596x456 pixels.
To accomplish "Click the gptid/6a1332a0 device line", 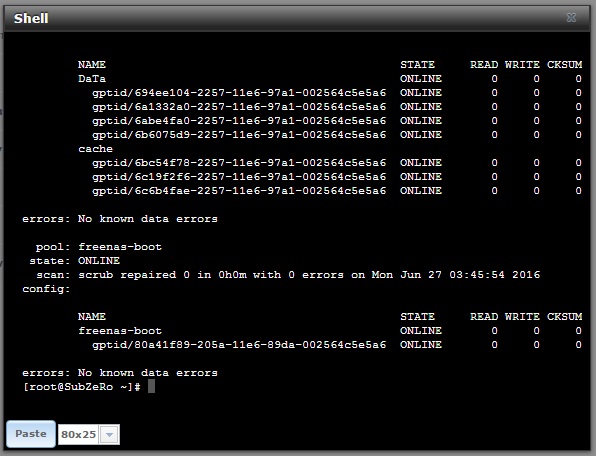I will (x=336, y=107).
